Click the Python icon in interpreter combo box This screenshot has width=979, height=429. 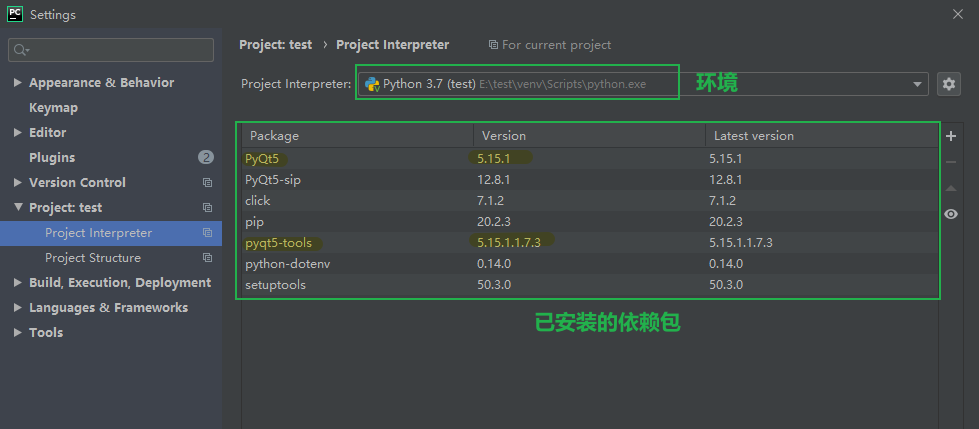click(x=373, y=84)
